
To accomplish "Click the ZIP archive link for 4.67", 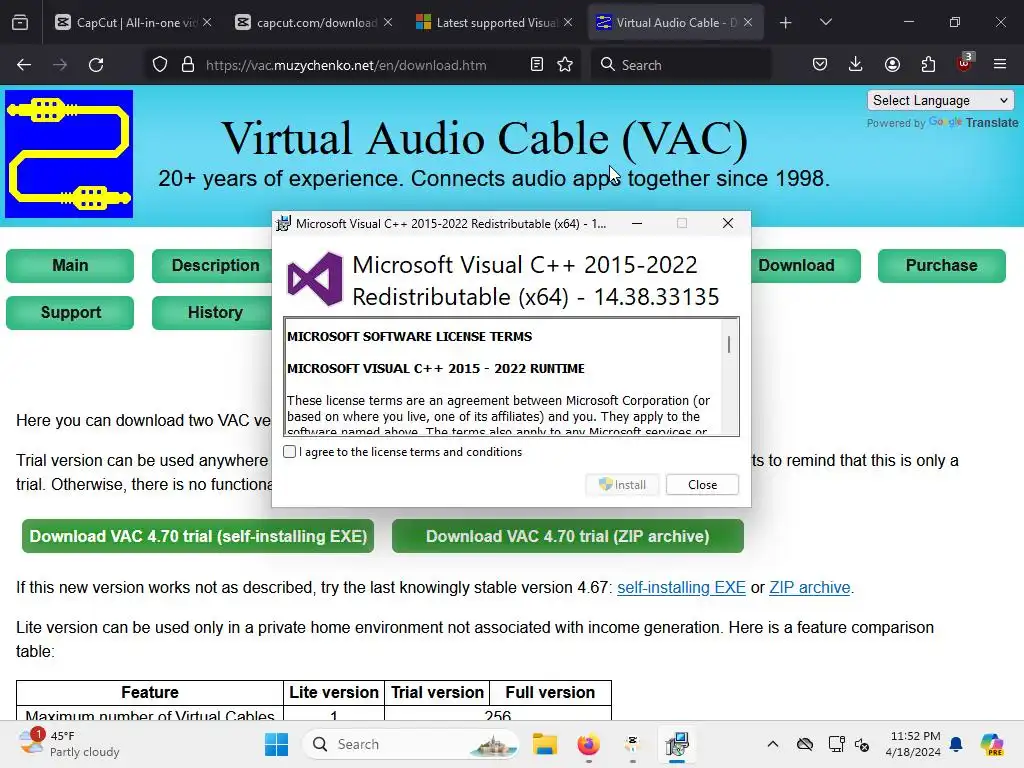I will click(810, 588).
